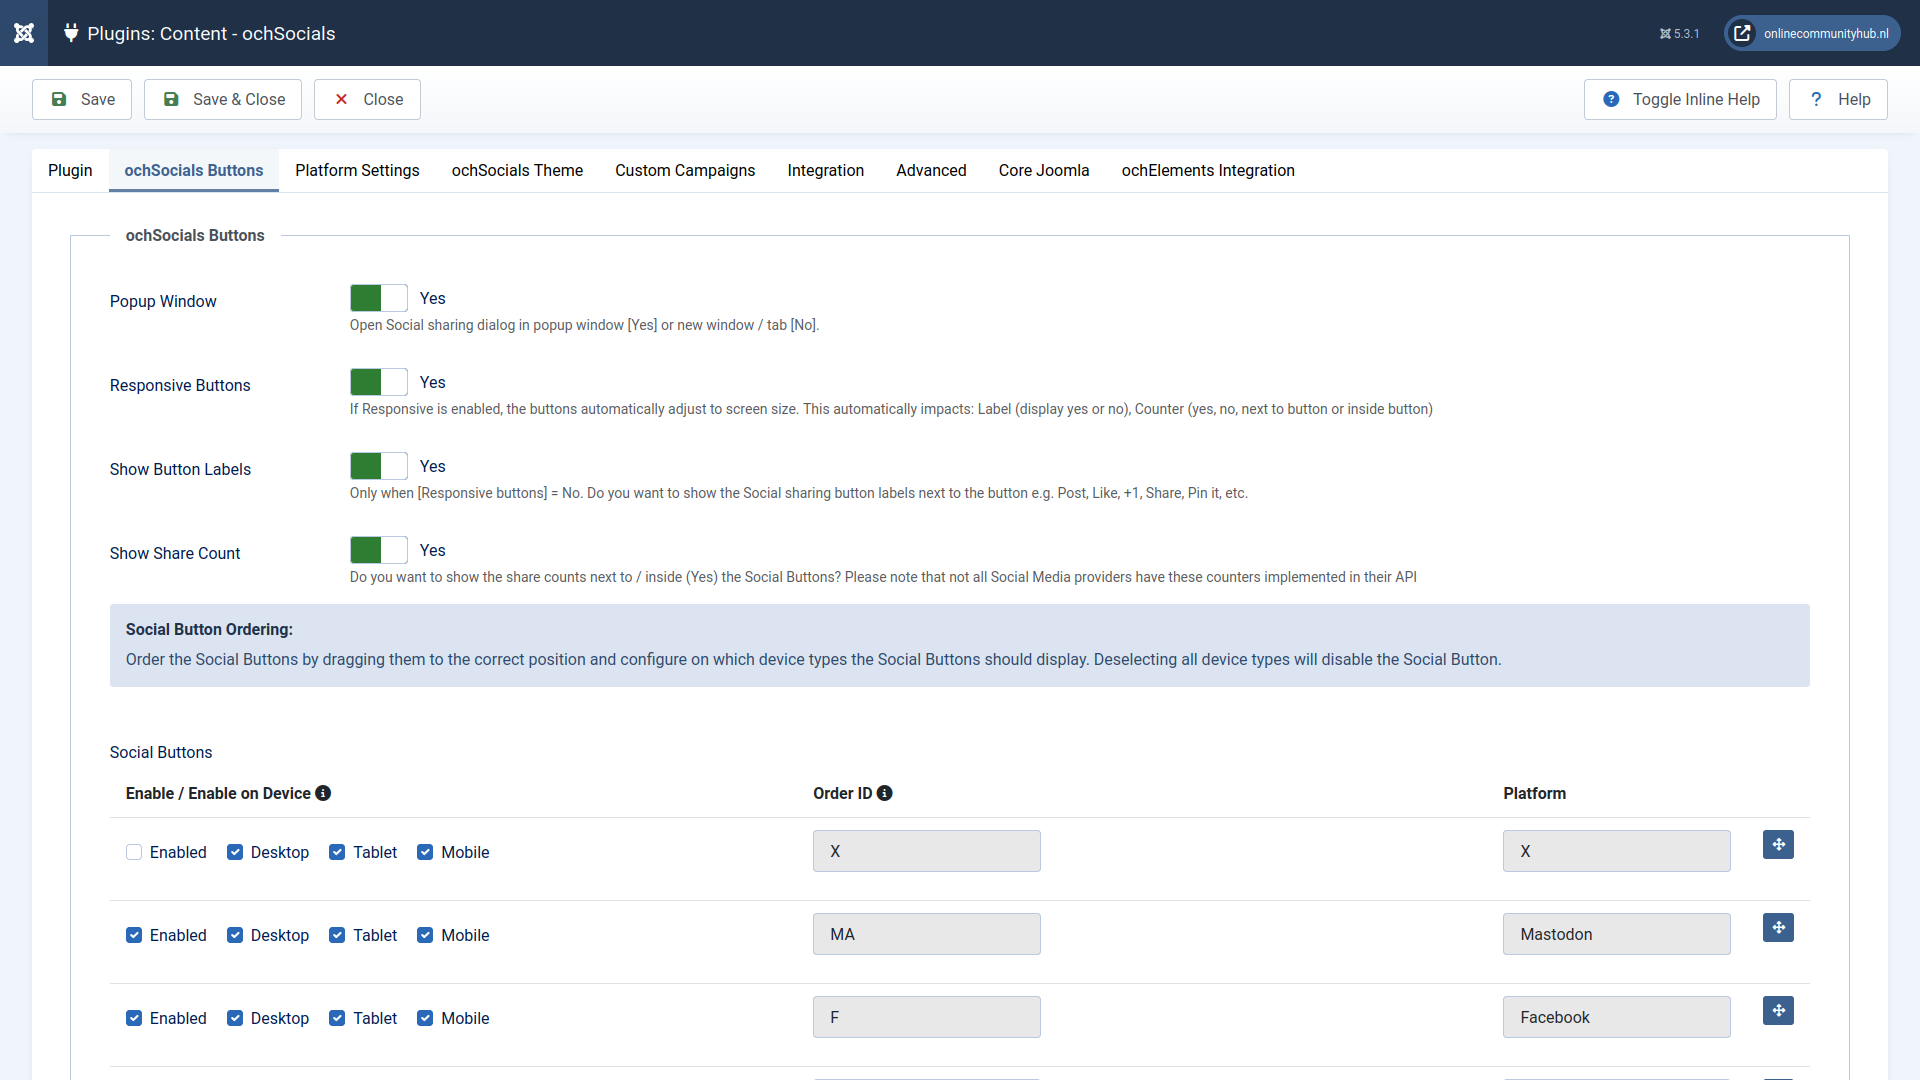Click the Close button
The image size is (1920, 1080).
[x=367, y=99]
